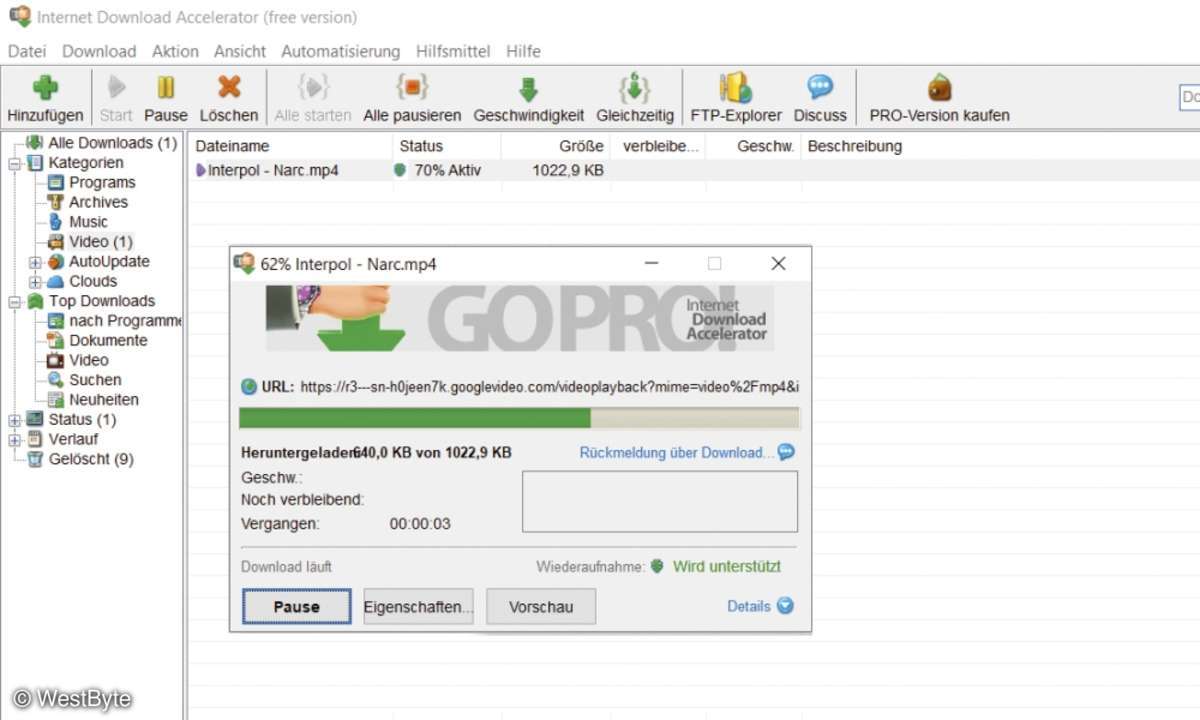Select the Verlauf tree label
Image resolution: width=1200 pixels, height=720 pixels.
point(73,439)
